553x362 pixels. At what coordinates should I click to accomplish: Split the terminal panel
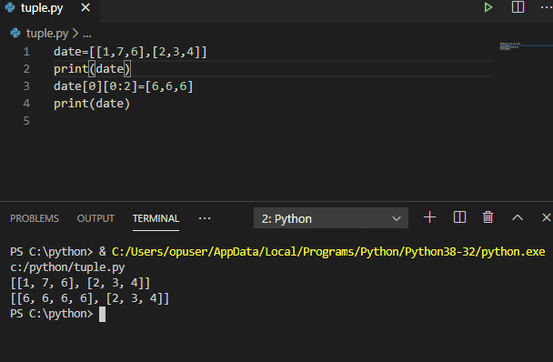pyautogui.click(x=460, y=217)
